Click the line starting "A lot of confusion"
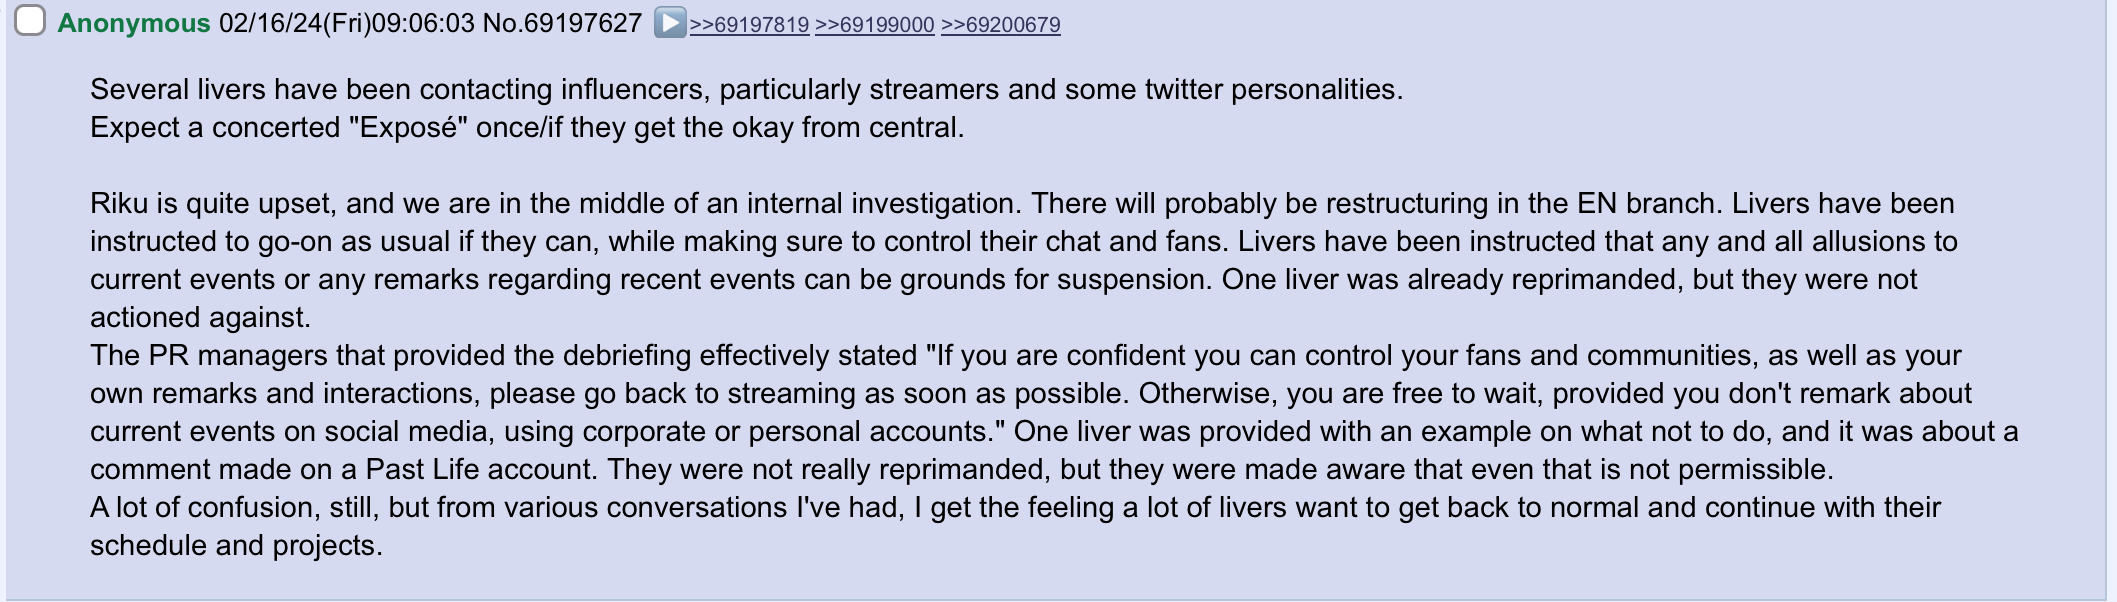Image resolution: width=2117 pixels, height=602 pixels. tap(1015, 508)
